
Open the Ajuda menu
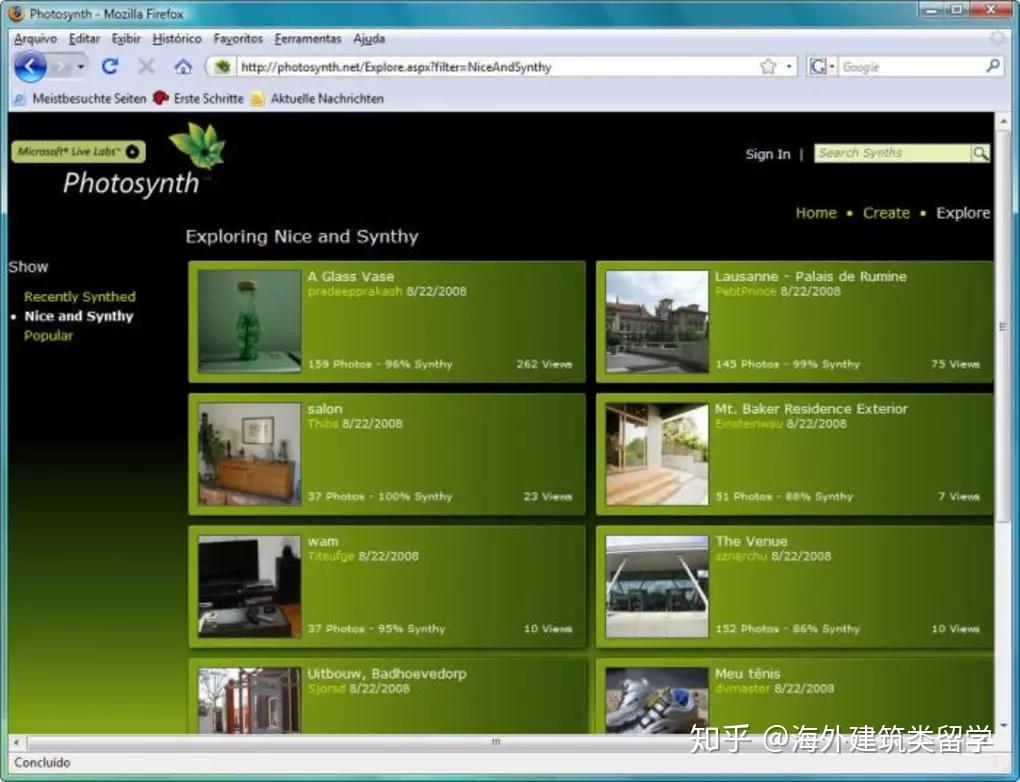[369, 39]
